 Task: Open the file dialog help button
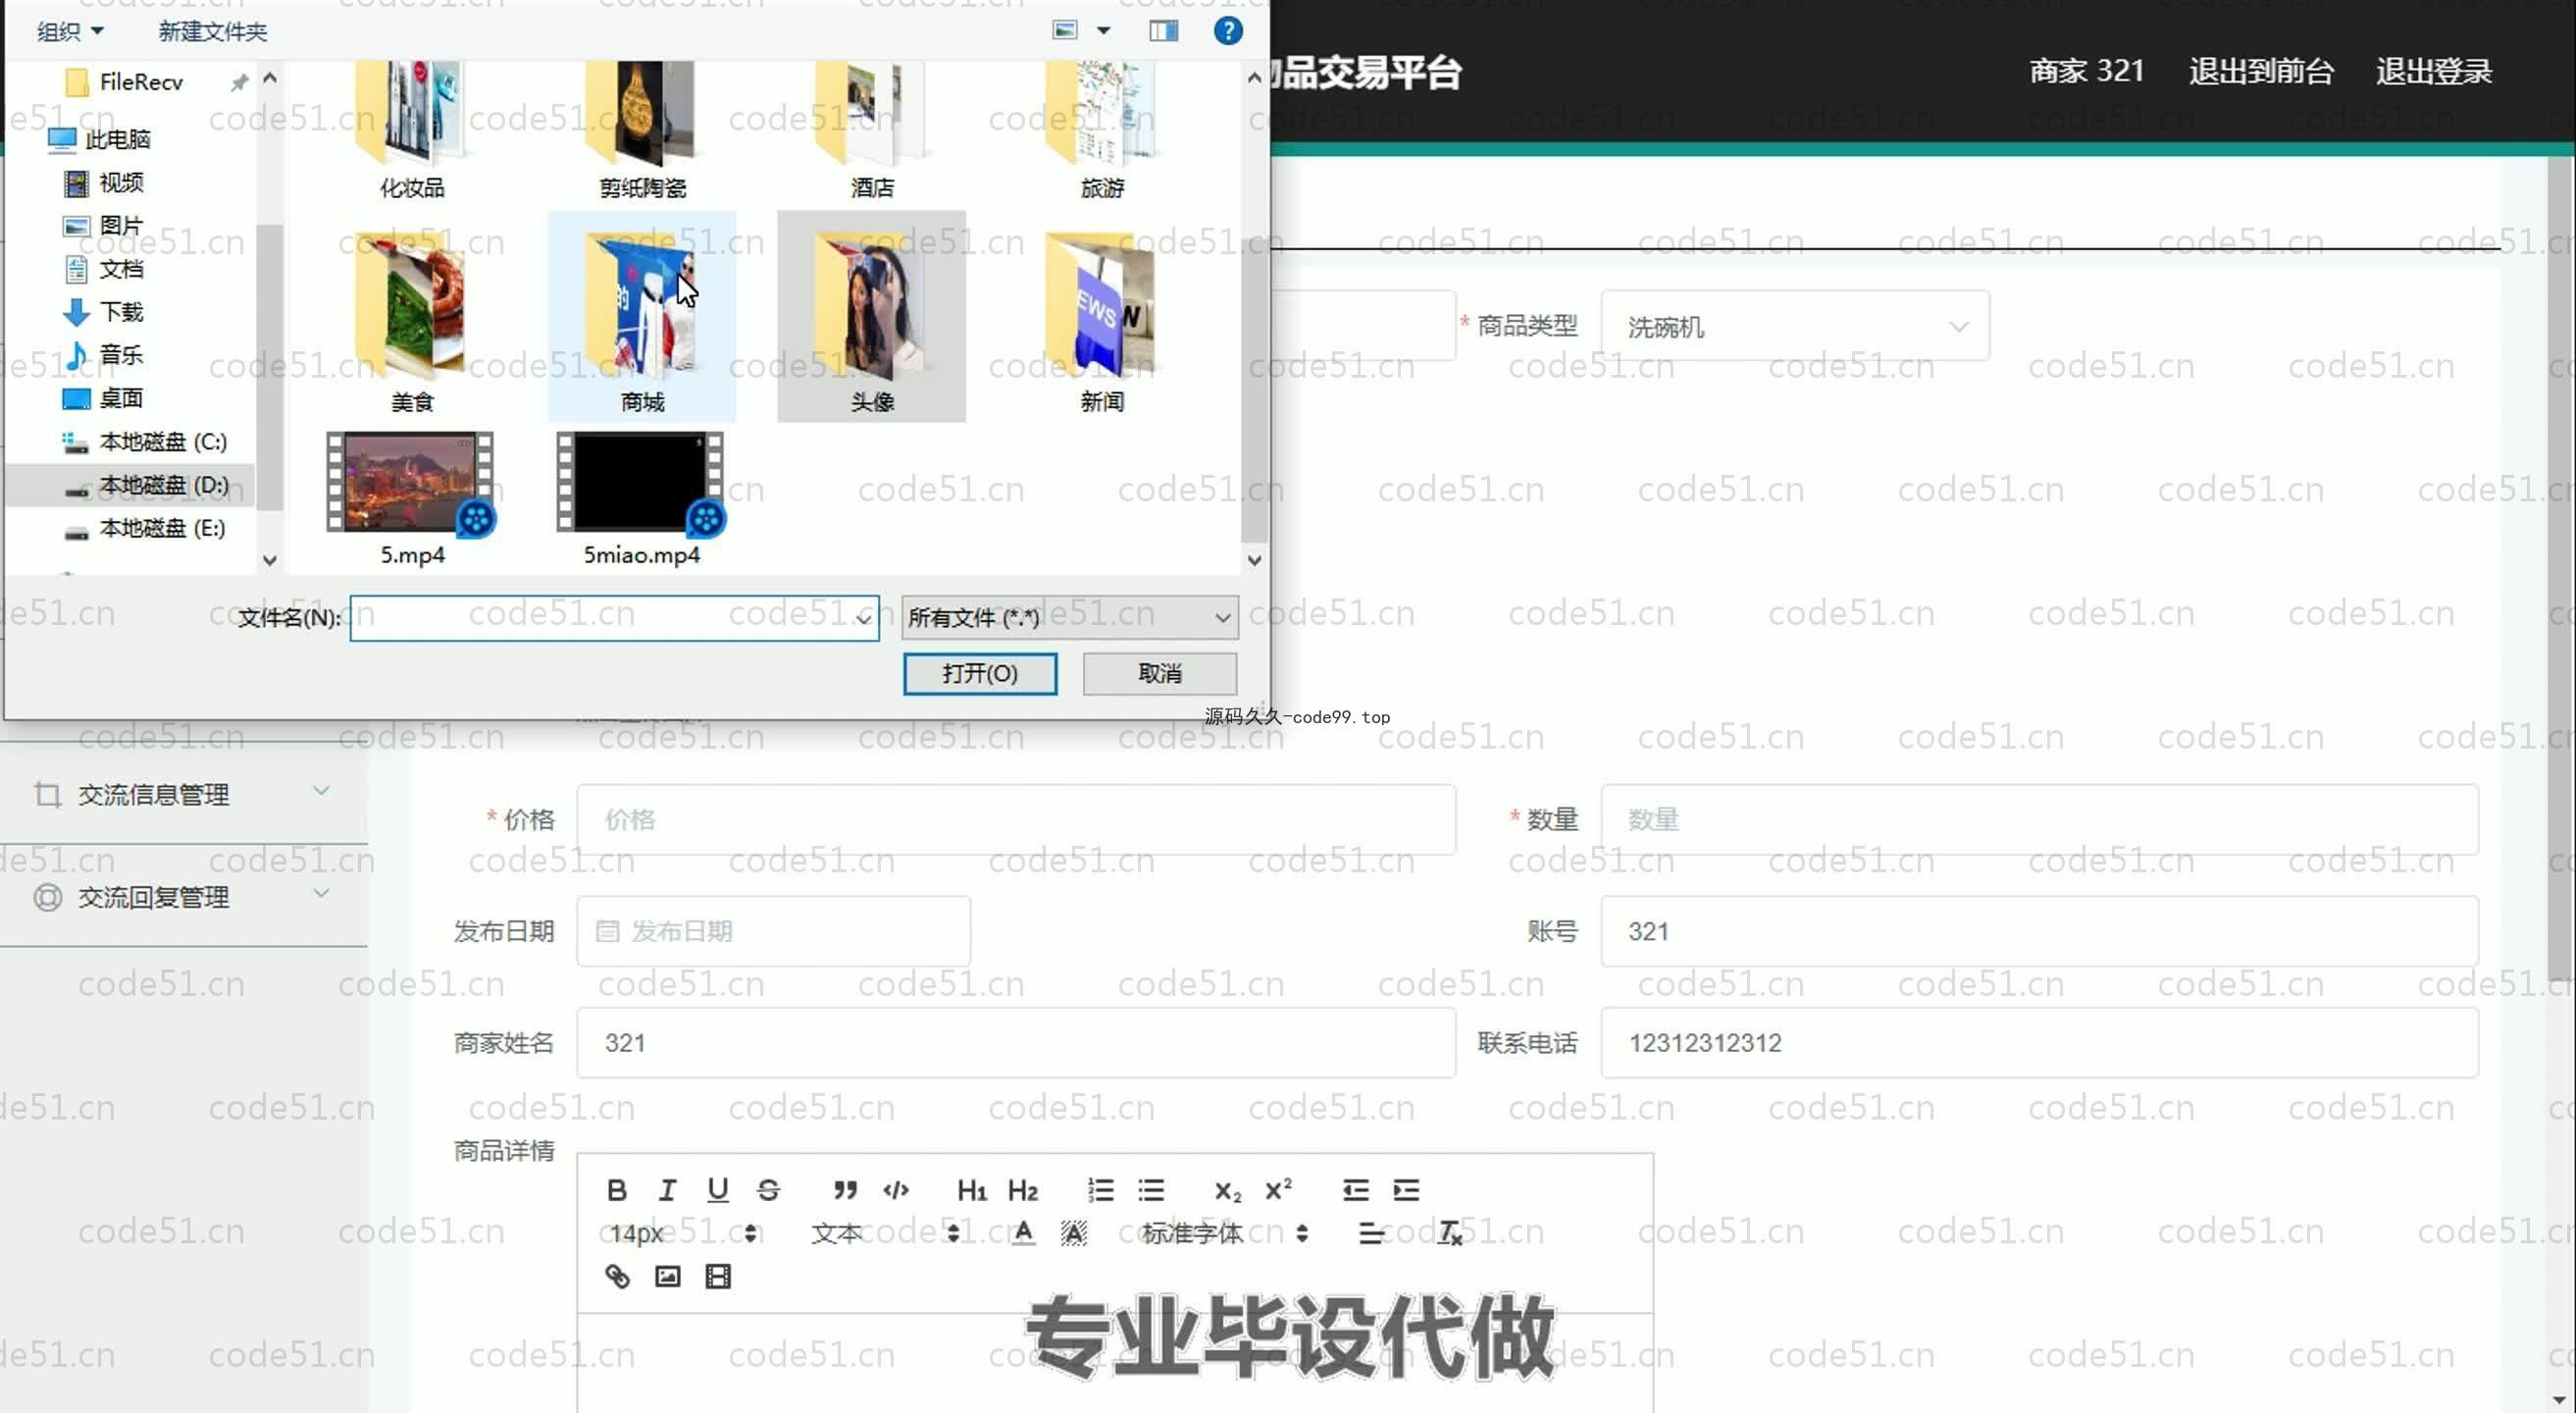coord(1227,30)
